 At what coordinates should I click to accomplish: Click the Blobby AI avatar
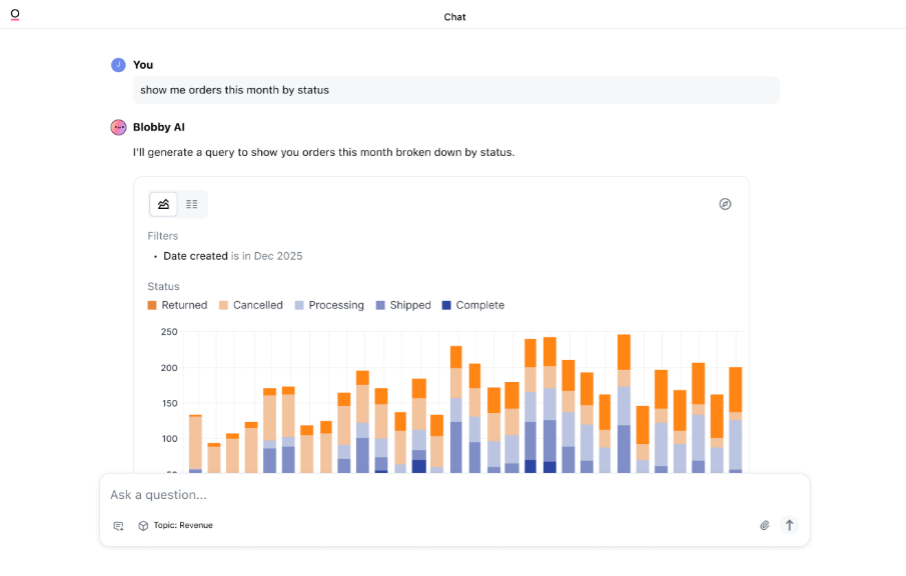pyautogui.click(x=117, y=127)
